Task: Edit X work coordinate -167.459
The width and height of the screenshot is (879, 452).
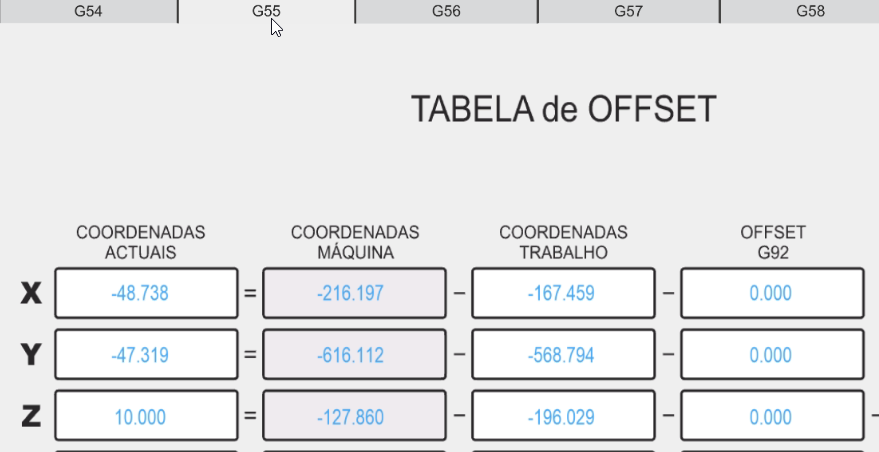Action: 563,293
